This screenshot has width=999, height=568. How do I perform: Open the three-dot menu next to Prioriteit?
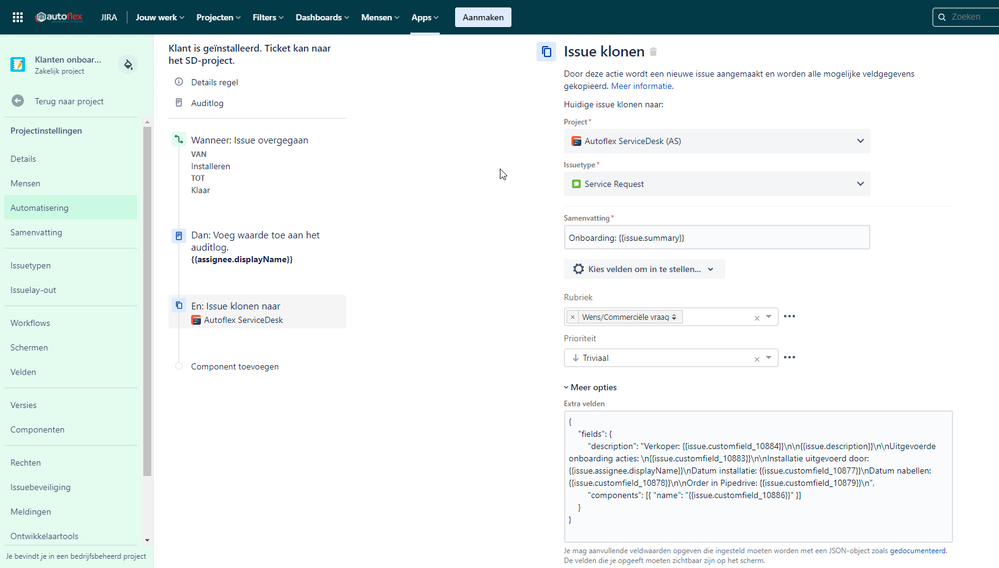tap(789, 357)
